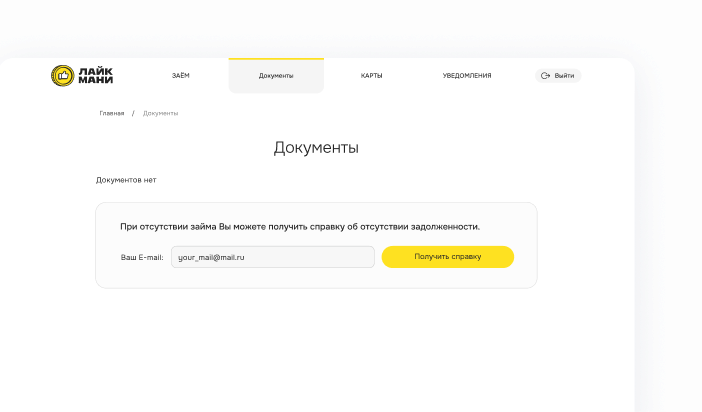Follow the Главная breadcrumb link
702x412 pixels.
pos(112,113)
